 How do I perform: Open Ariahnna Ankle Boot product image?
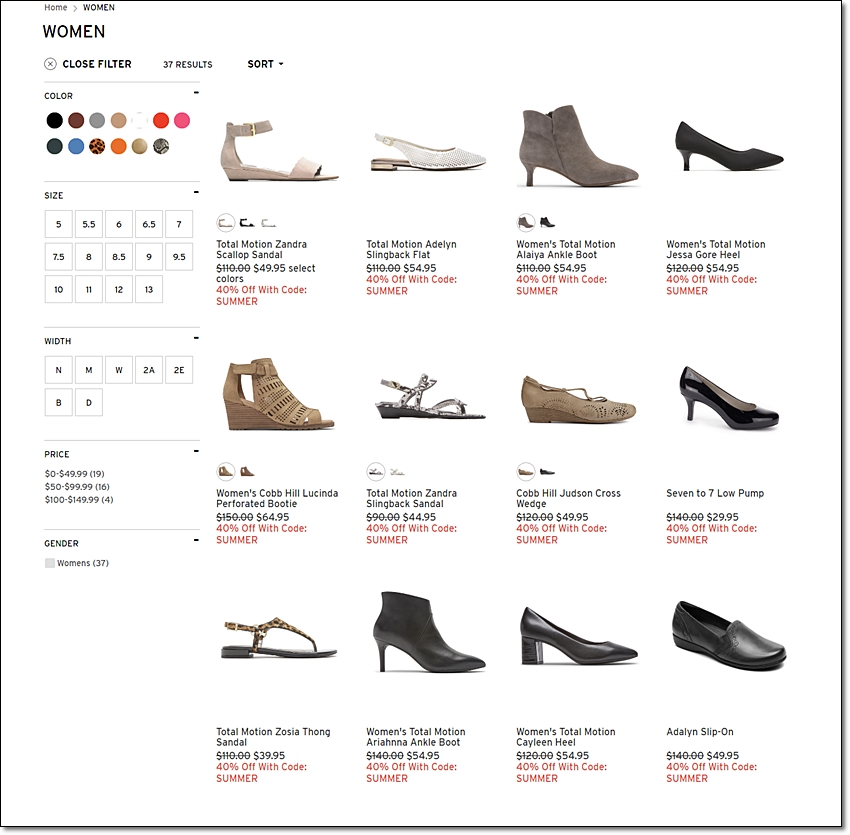pos(429,632)
